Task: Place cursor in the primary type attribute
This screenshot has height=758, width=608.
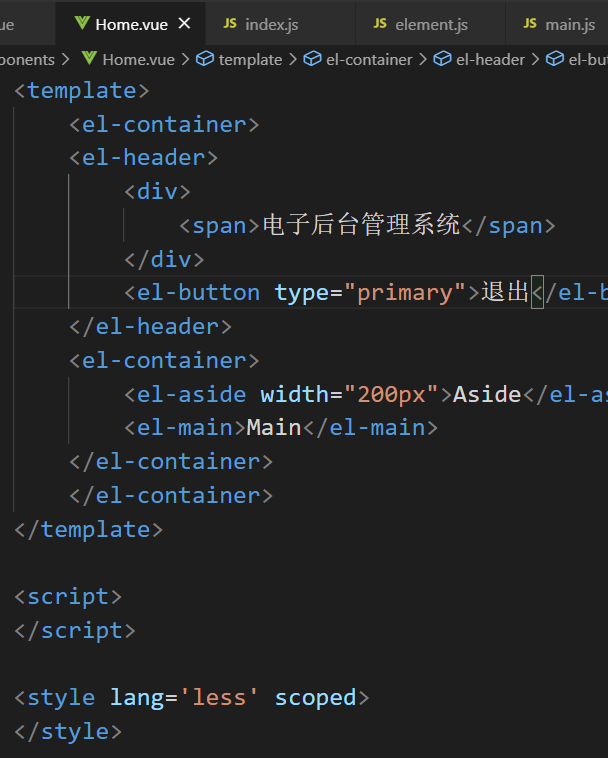Action: tap(405, 292)
